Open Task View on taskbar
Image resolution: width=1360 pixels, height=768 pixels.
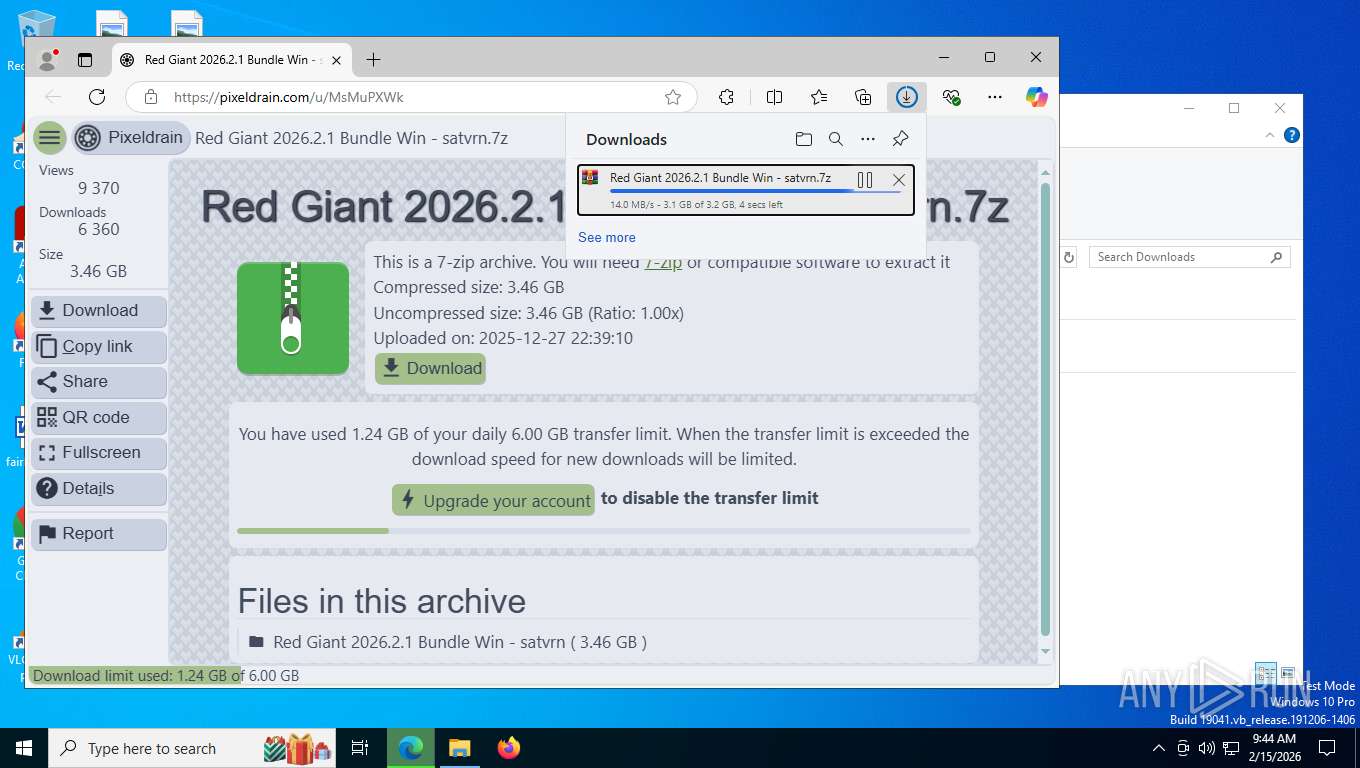click(x=360, y=748)
